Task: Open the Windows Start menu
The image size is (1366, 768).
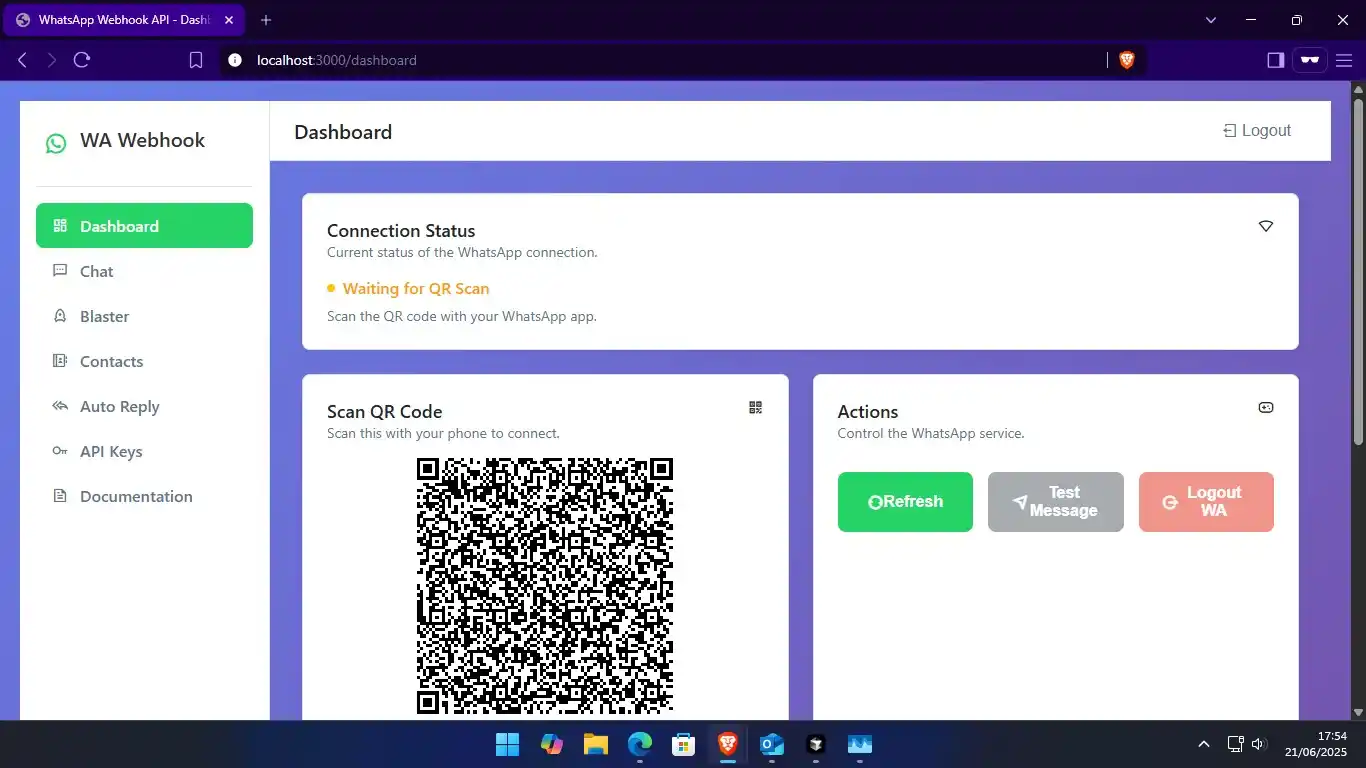Action: pos(508,744)
